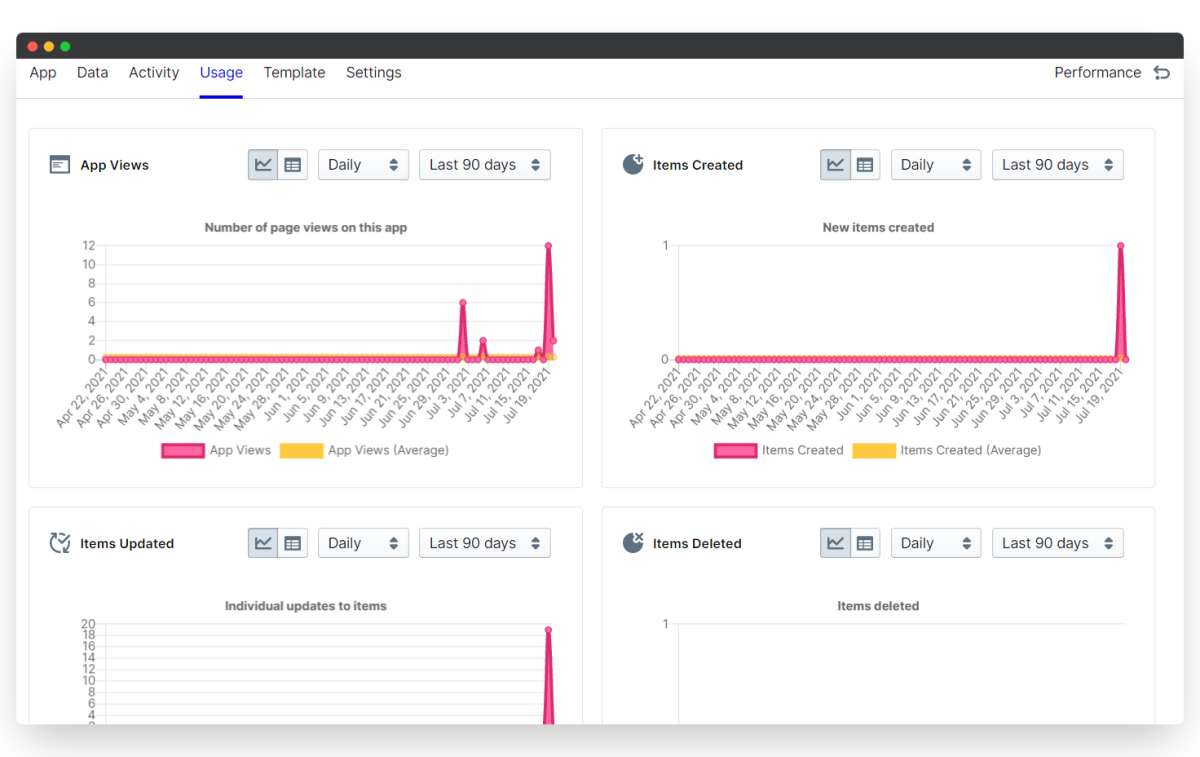Open App Views Daily interval dropdown
Screen dimensions: 1200x757
tap(363, 165)
